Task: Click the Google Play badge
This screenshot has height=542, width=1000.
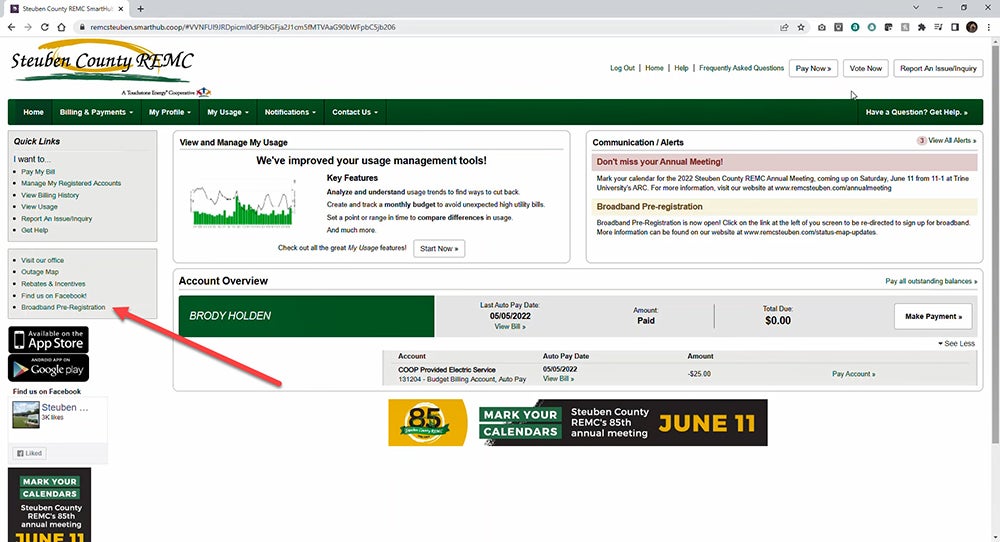Action: point(48,368)
